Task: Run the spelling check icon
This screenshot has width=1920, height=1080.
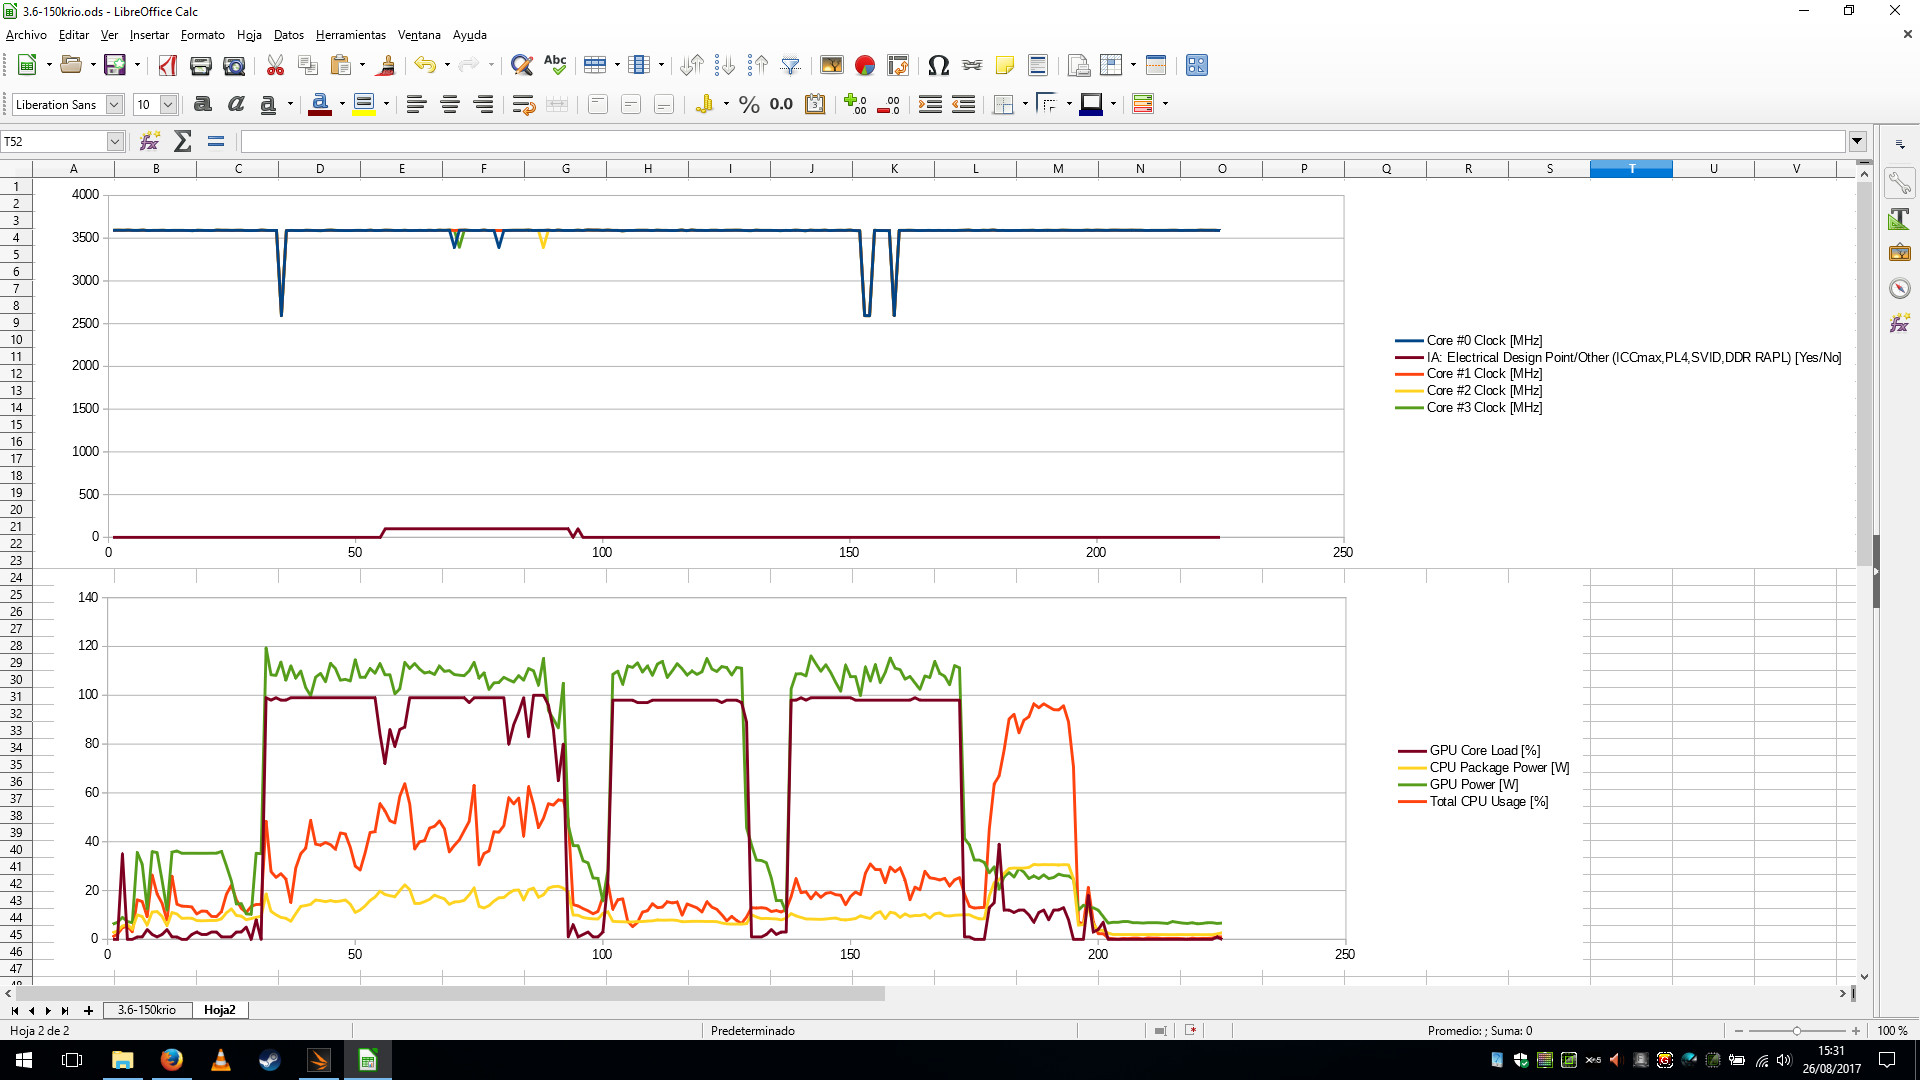Action: click(x=555, y=65)
